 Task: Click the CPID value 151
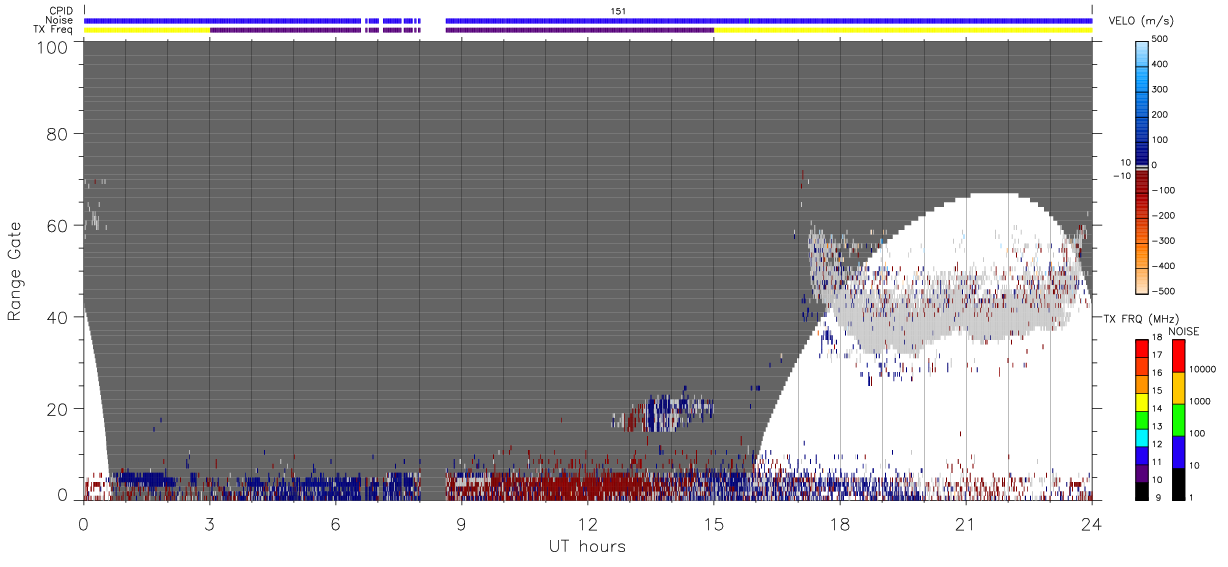click(x=618, y=10)
